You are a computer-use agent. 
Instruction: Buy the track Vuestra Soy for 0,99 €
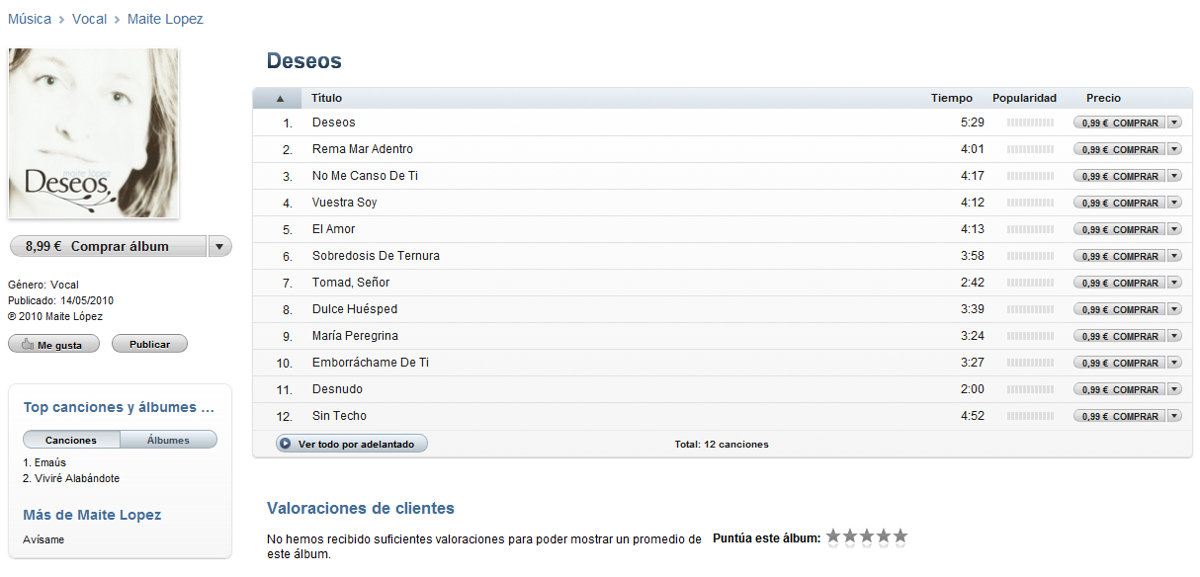[1119, 203]
